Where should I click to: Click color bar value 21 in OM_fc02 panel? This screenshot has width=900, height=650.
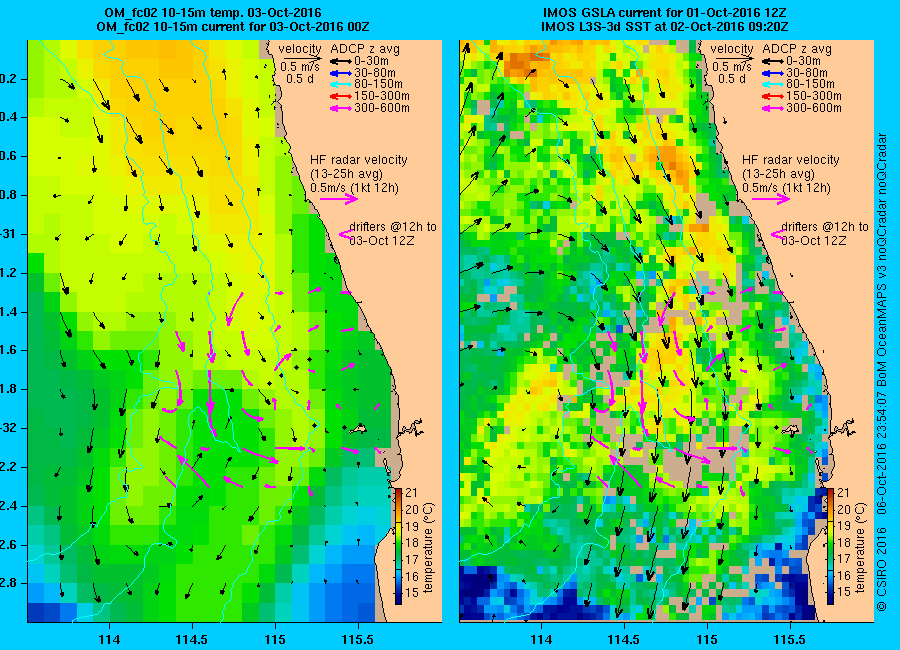coord(412,493)
